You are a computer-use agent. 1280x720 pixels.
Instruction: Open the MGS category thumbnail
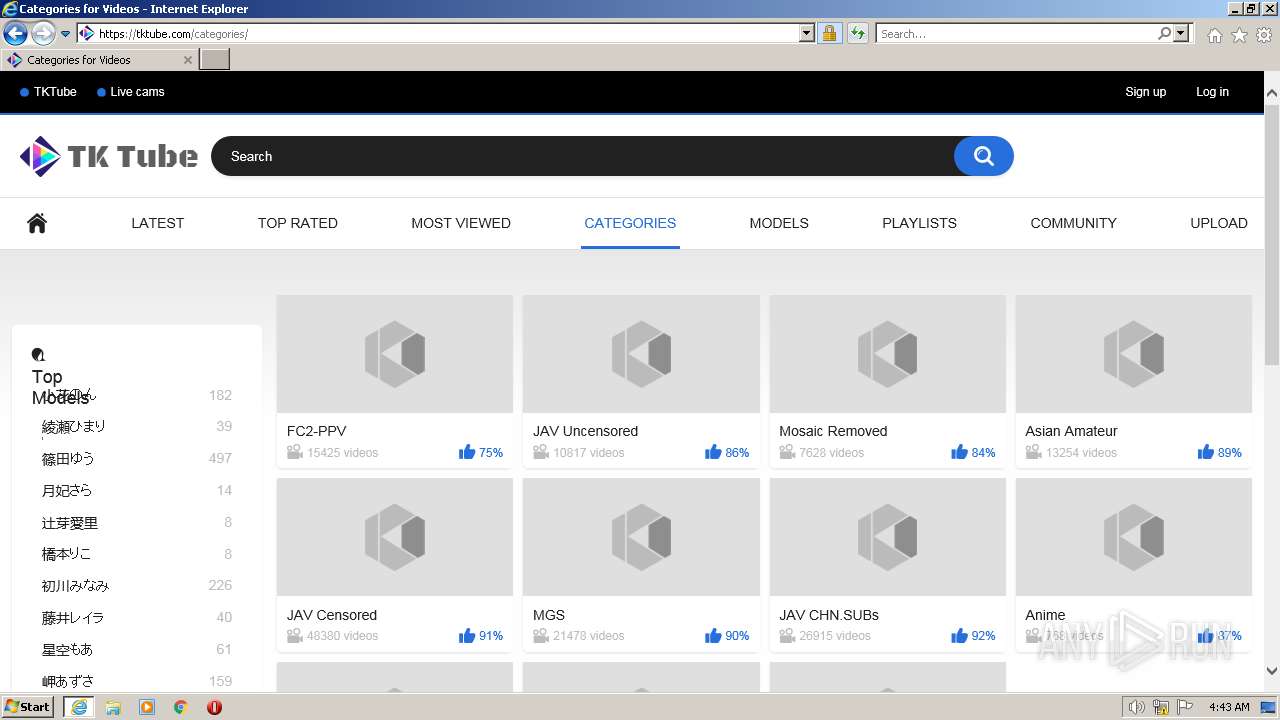tap(641, 537)
